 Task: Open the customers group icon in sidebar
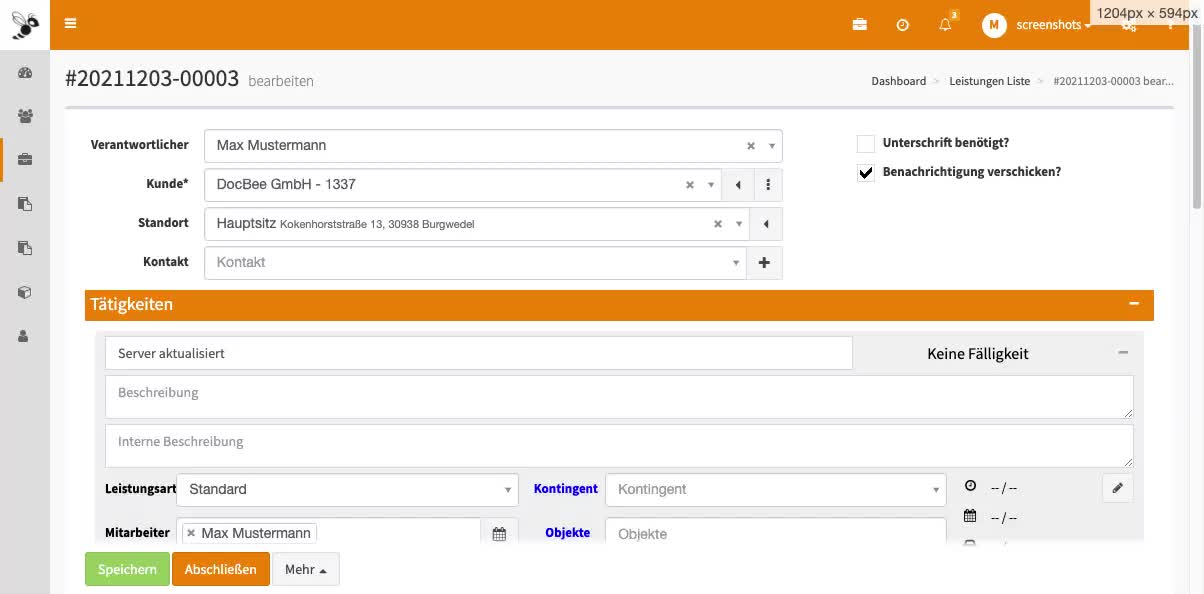click(x=25, y=116)
